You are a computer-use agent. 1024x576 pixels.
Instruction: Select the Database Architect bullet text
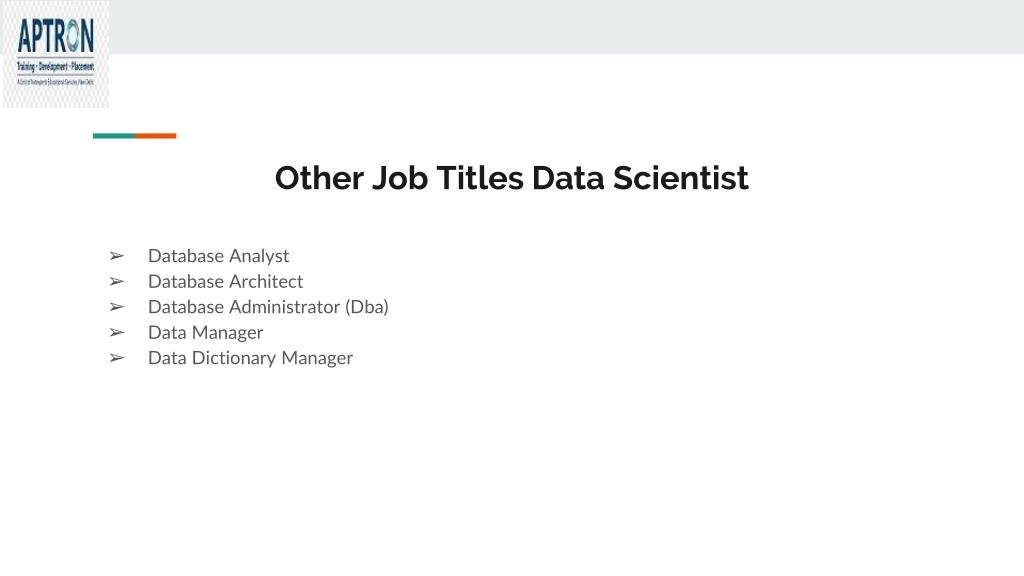click(x=225, y=281)
